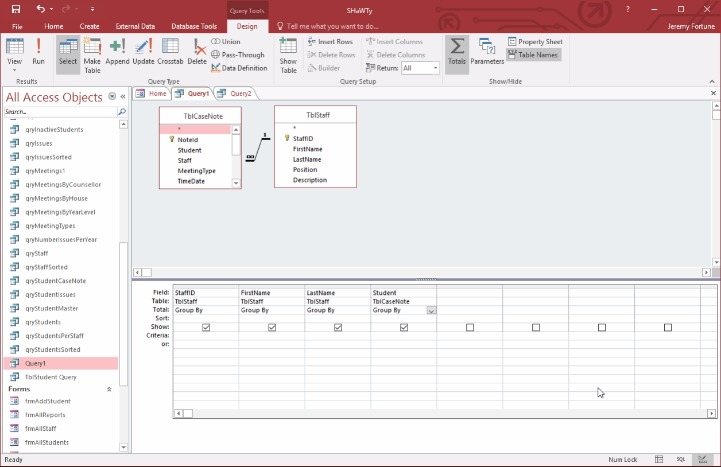Screen dimensions: 721x467
Task: Open the Database Tools ribbon tab
Action: (x=194, y=26)
